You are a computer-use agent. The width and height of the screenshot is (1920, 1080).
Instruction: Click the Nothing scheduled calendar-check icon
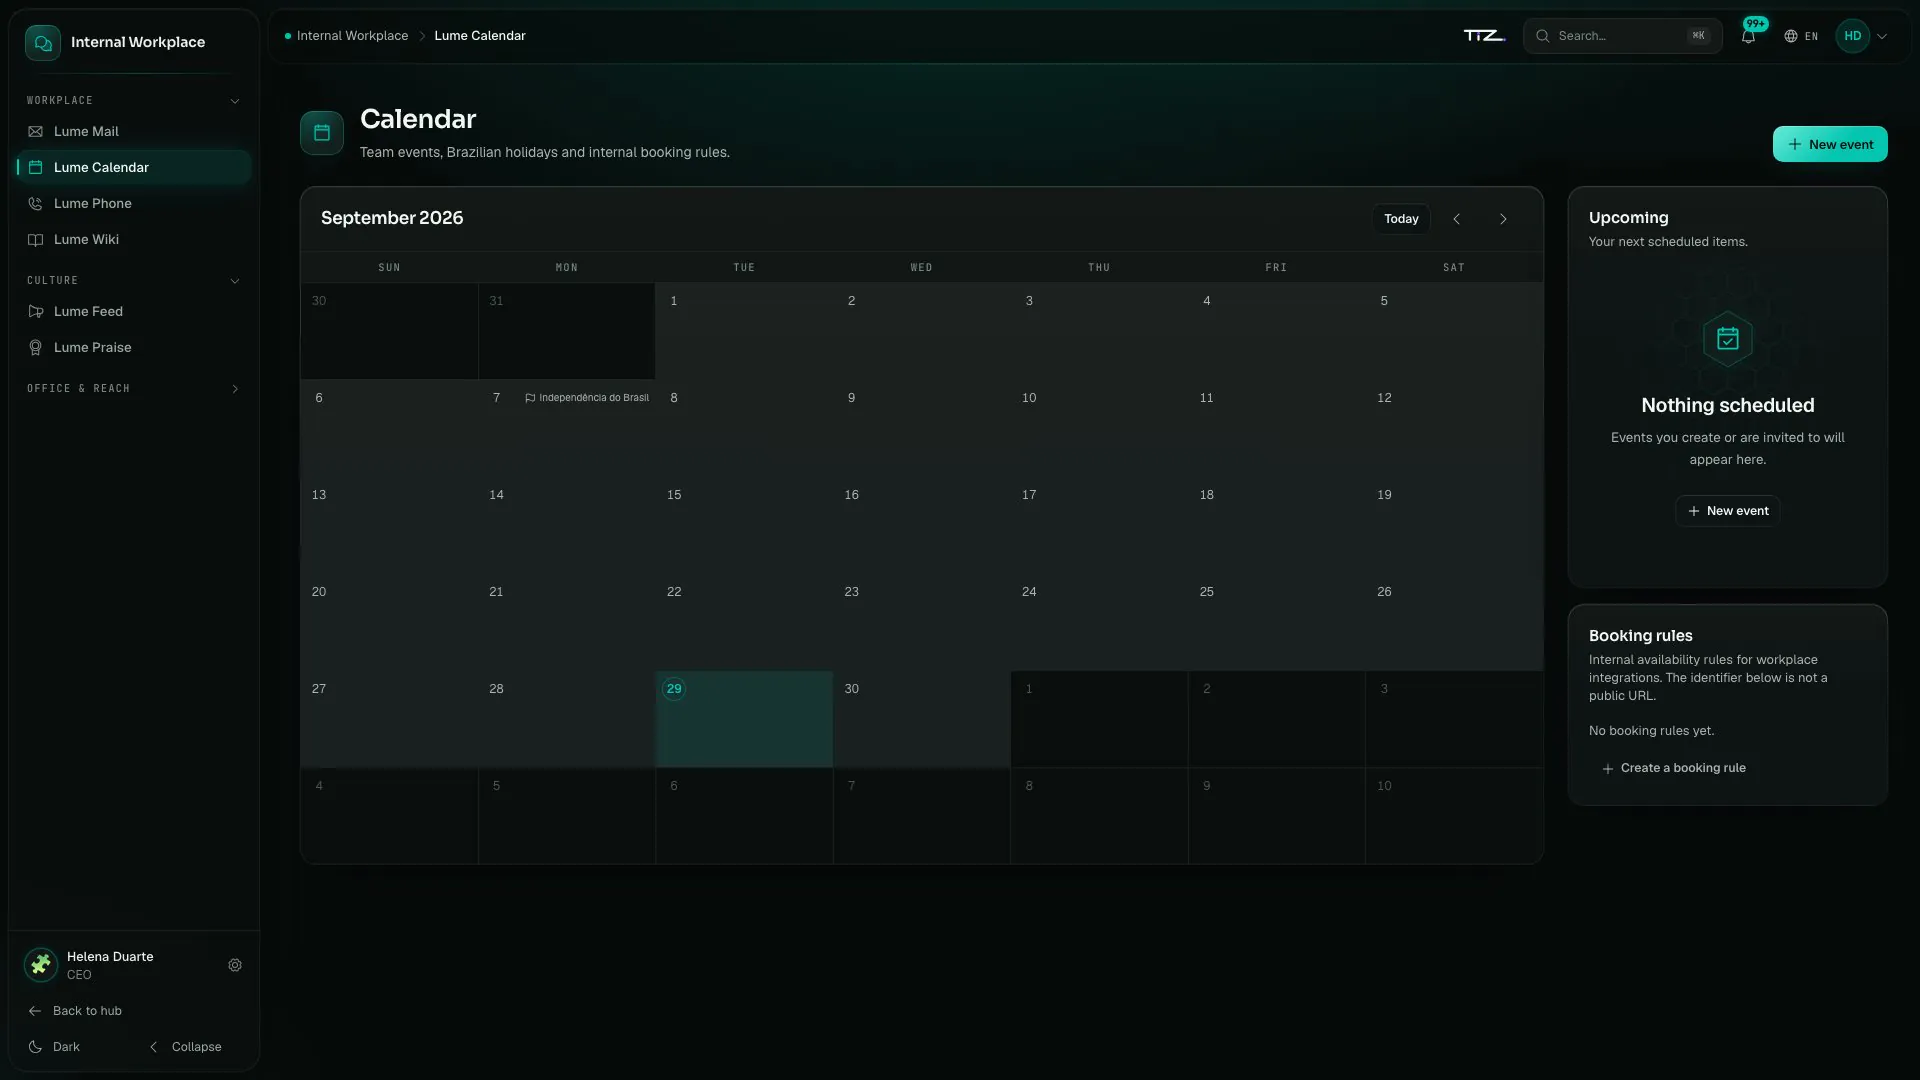coord(1728,339)
